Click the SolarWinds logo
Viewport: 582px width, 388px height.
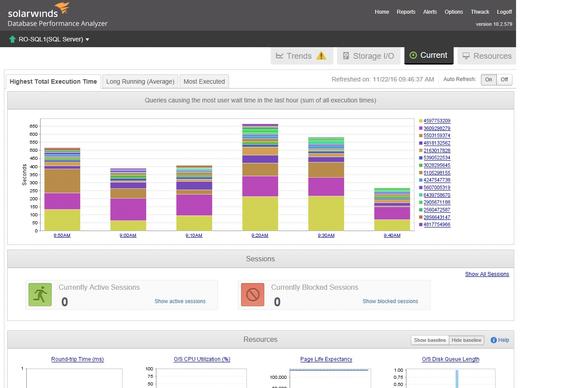(x=39, y=10)
